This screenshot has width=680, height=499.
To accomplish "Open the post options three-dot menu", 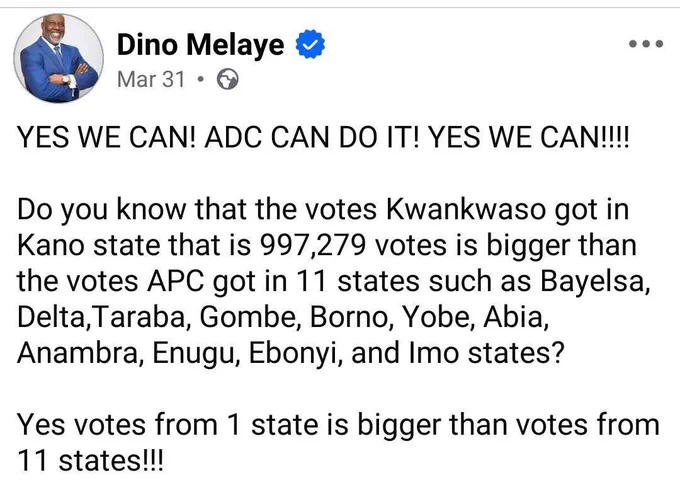I will coord(646,44).
